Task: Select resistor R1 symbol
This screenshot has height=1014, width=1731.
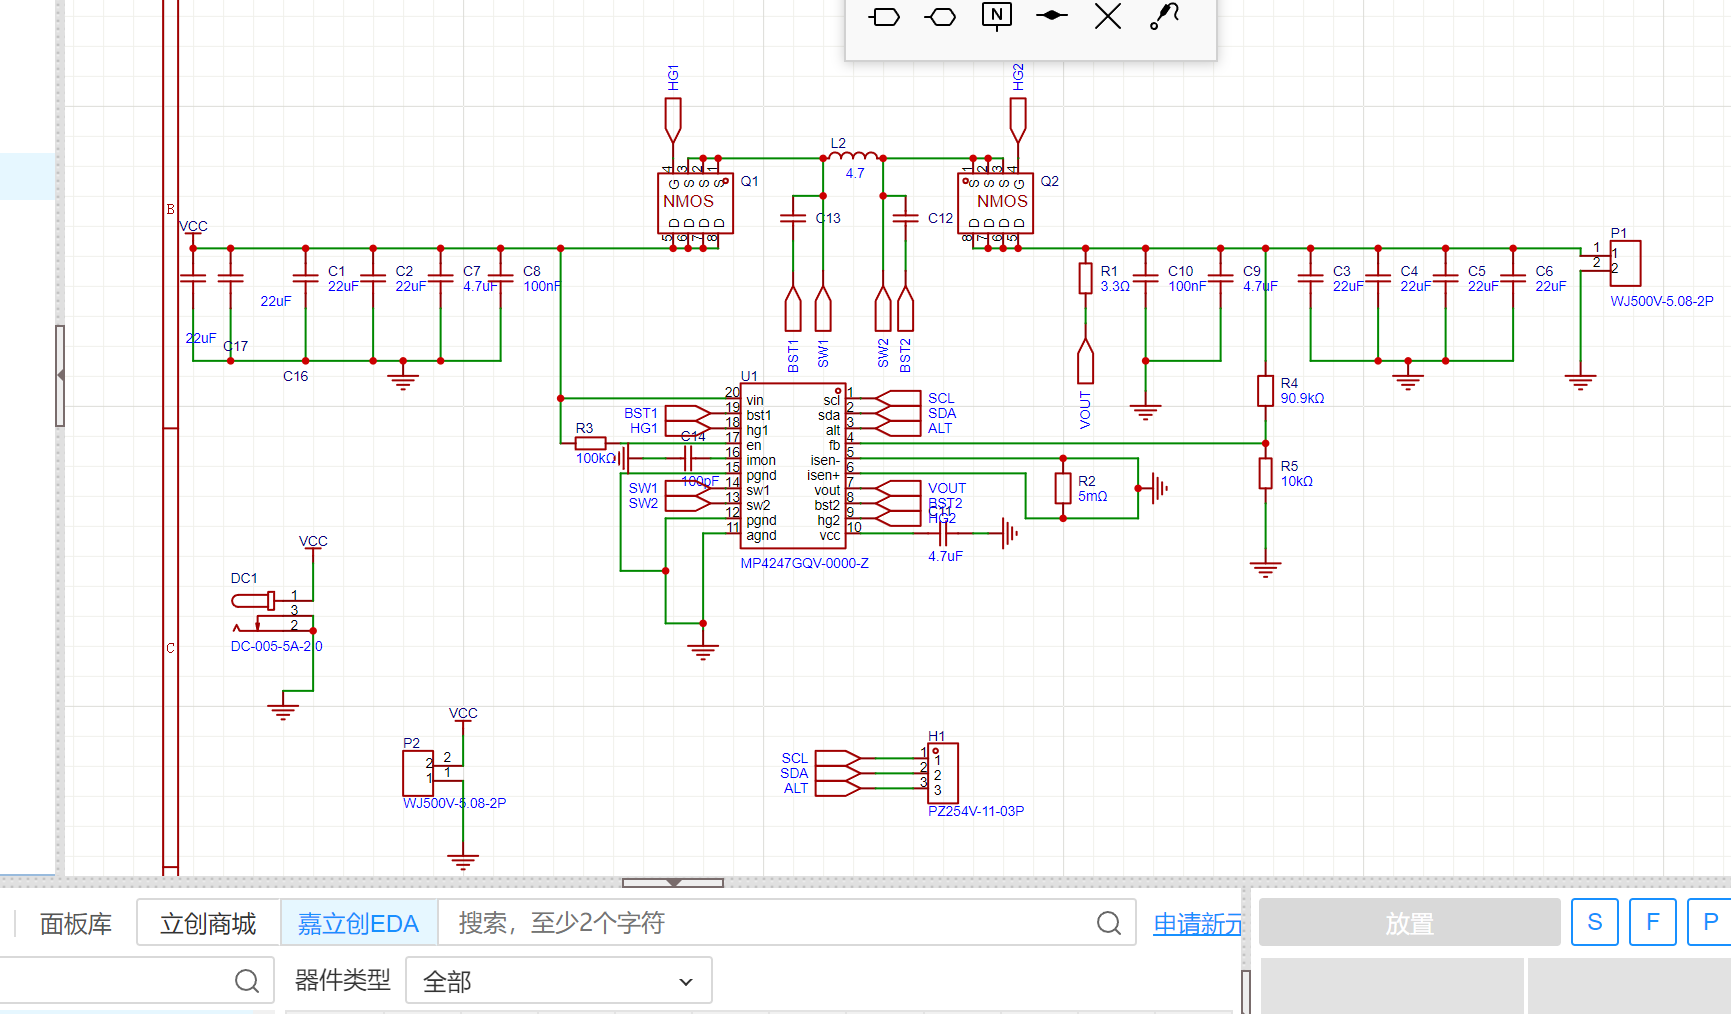Action: point(1085,278)
